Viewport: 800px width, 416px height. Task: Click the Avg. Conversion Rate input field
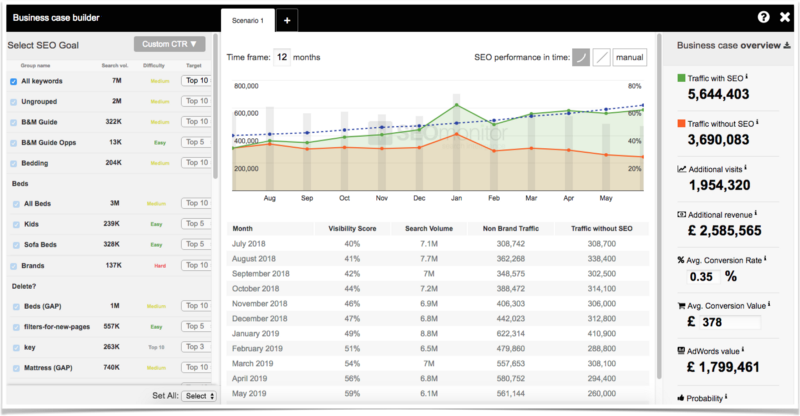pos(702,277)
